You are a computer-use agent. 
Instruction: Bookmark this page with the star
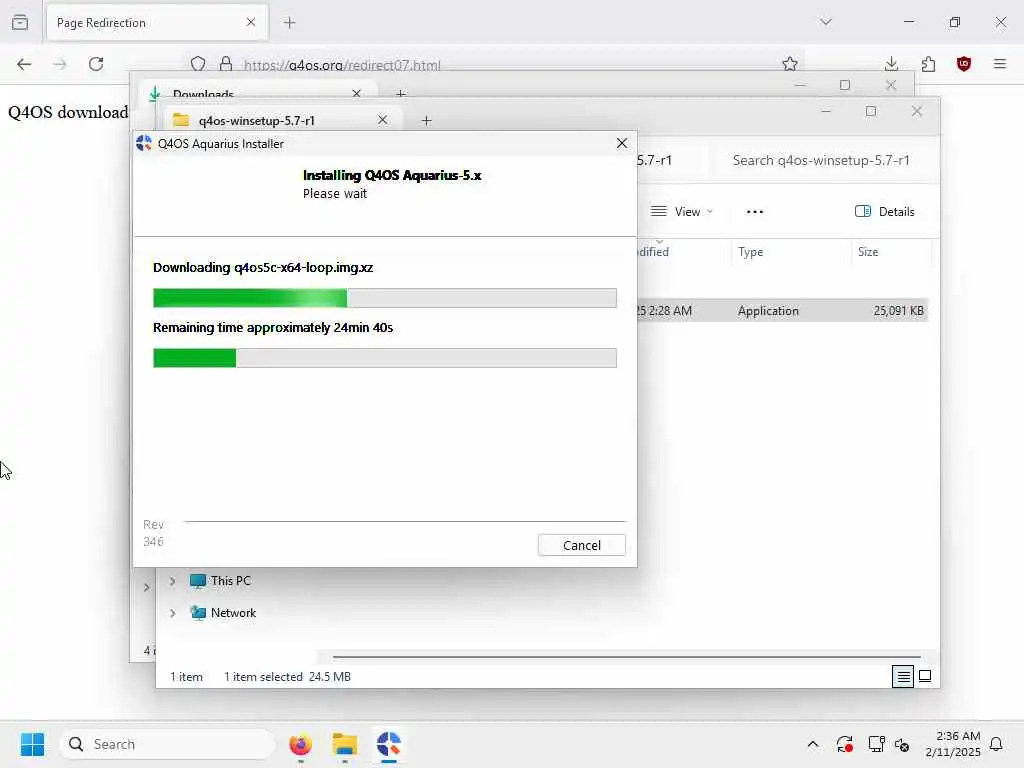790,64
